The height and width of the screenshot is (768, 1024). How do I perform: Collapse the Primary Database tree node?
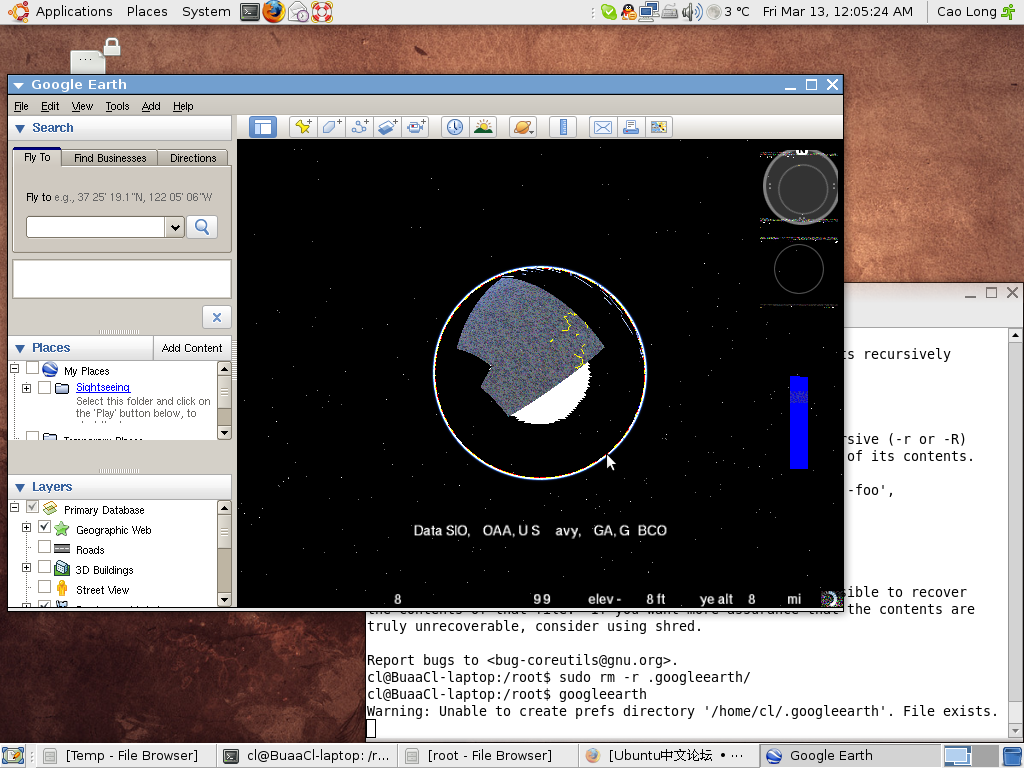pyautogui.click(x=14, y=507)
